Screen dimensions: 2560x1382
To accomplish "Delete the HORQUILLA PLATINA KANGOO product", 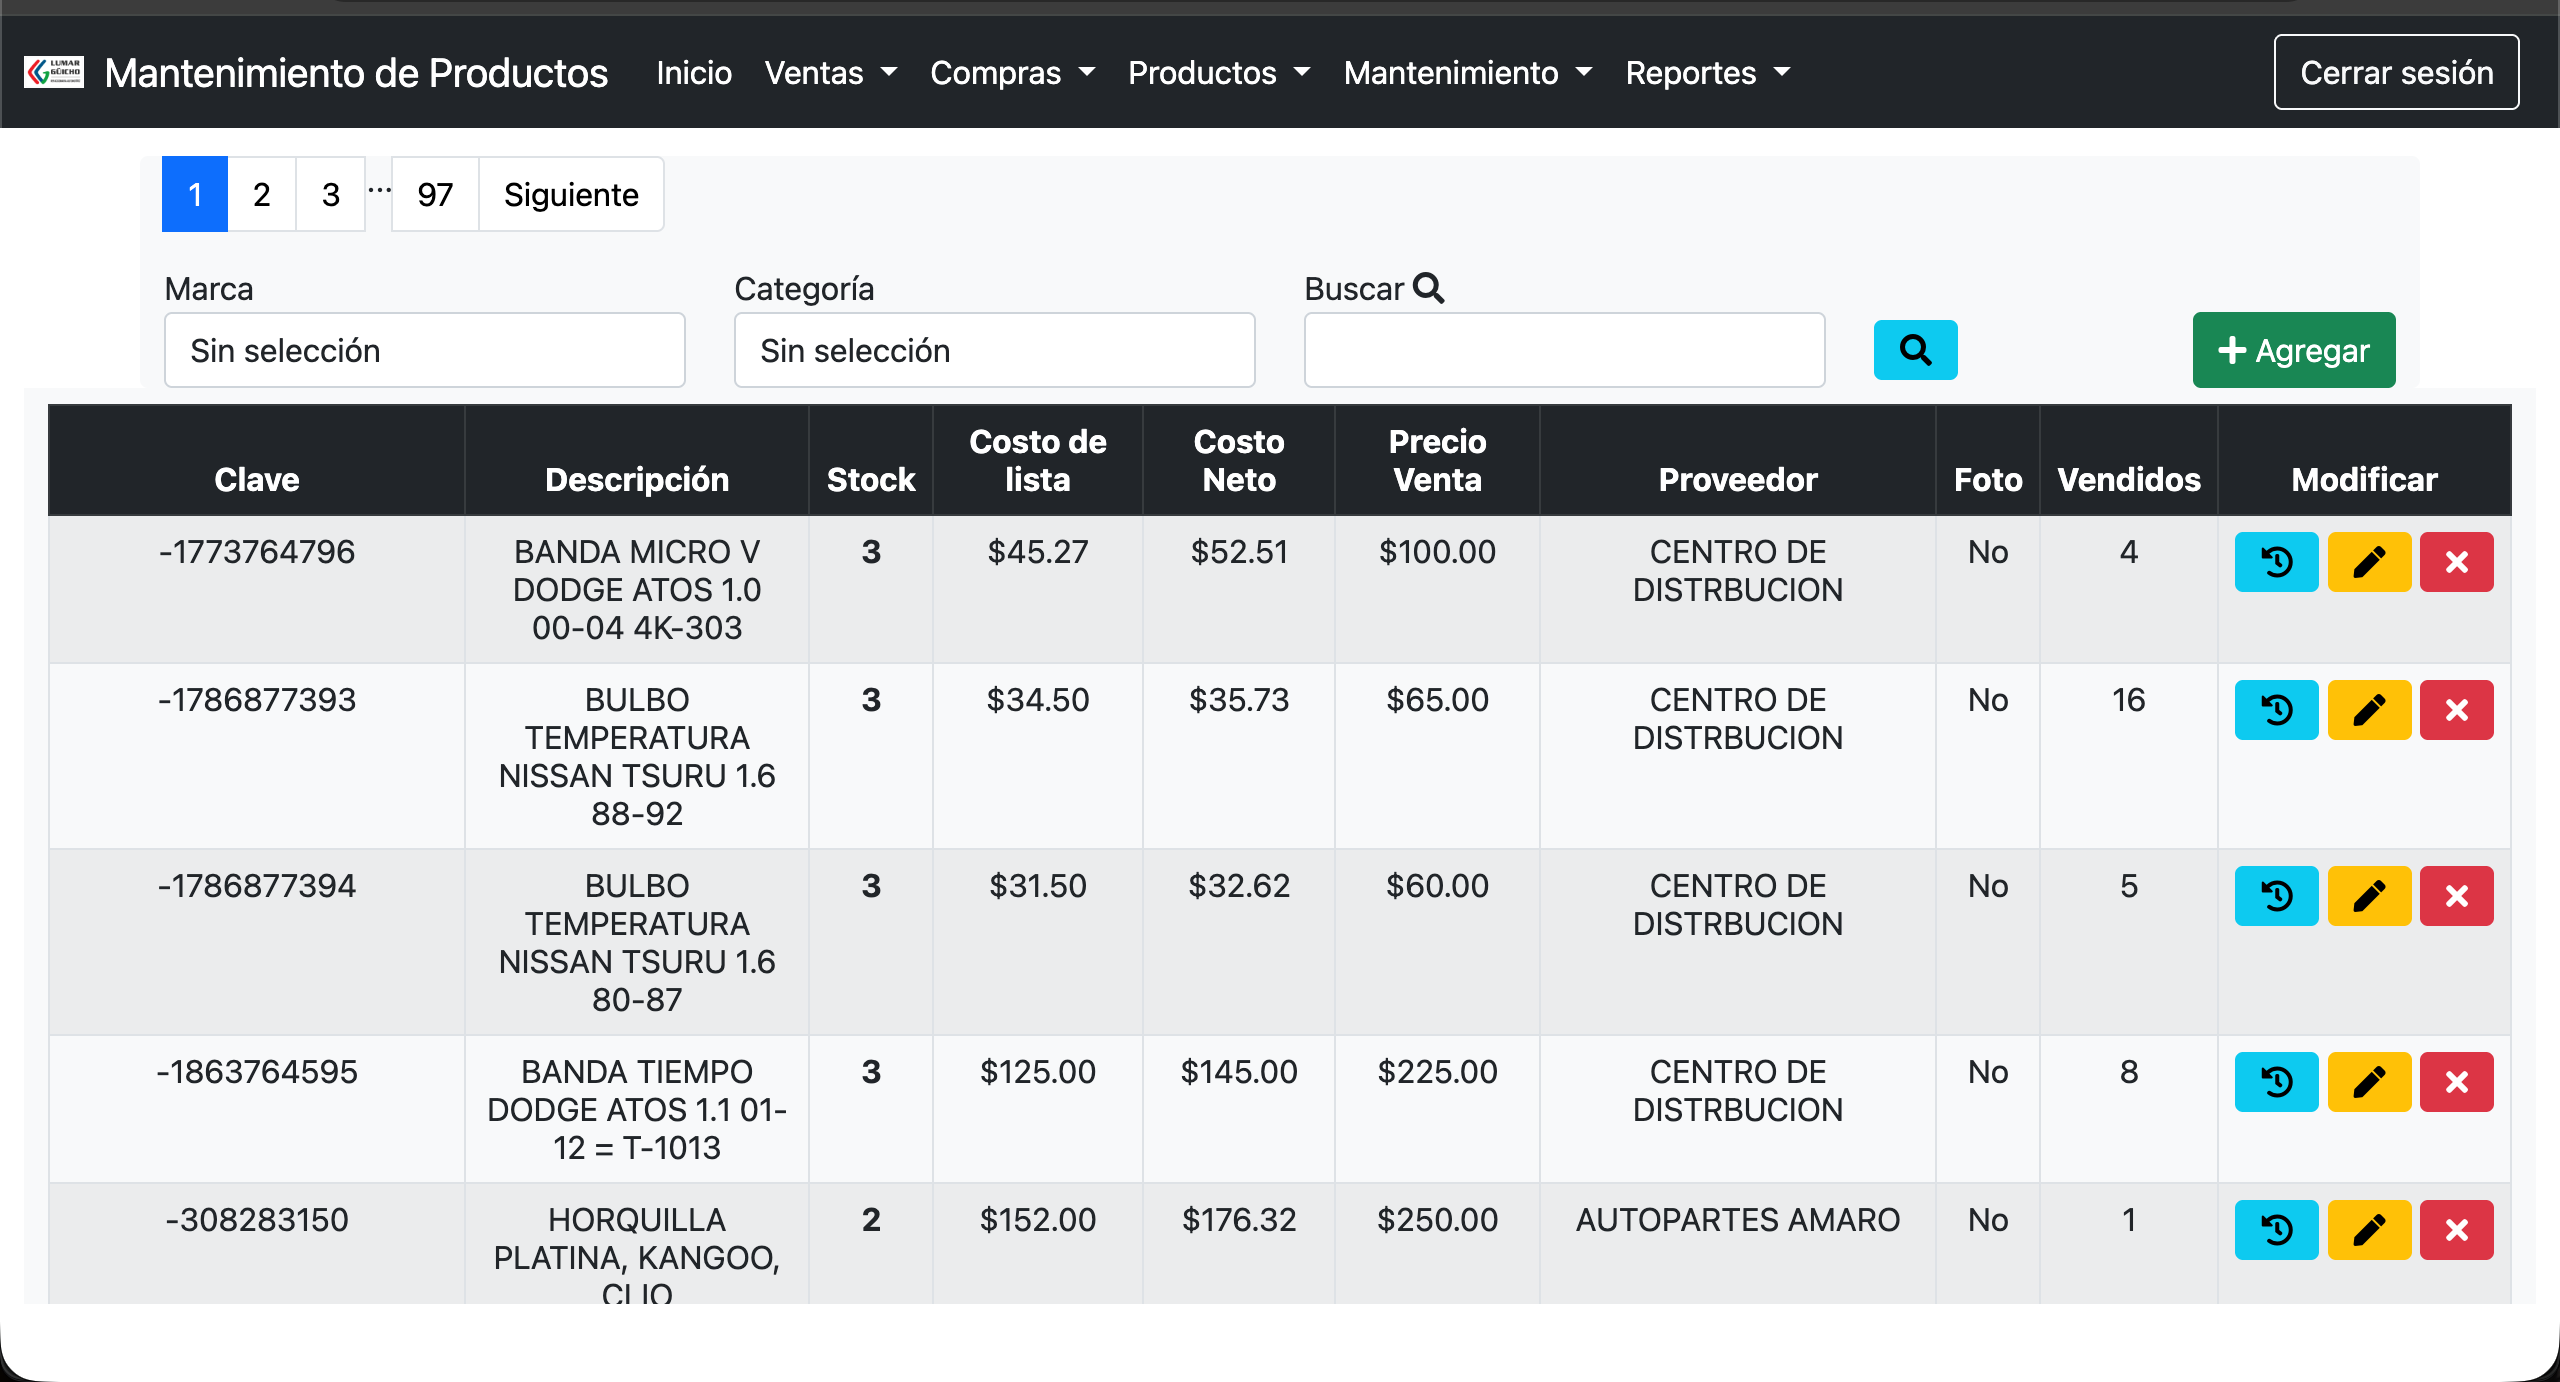I will pos(2457,1229).
